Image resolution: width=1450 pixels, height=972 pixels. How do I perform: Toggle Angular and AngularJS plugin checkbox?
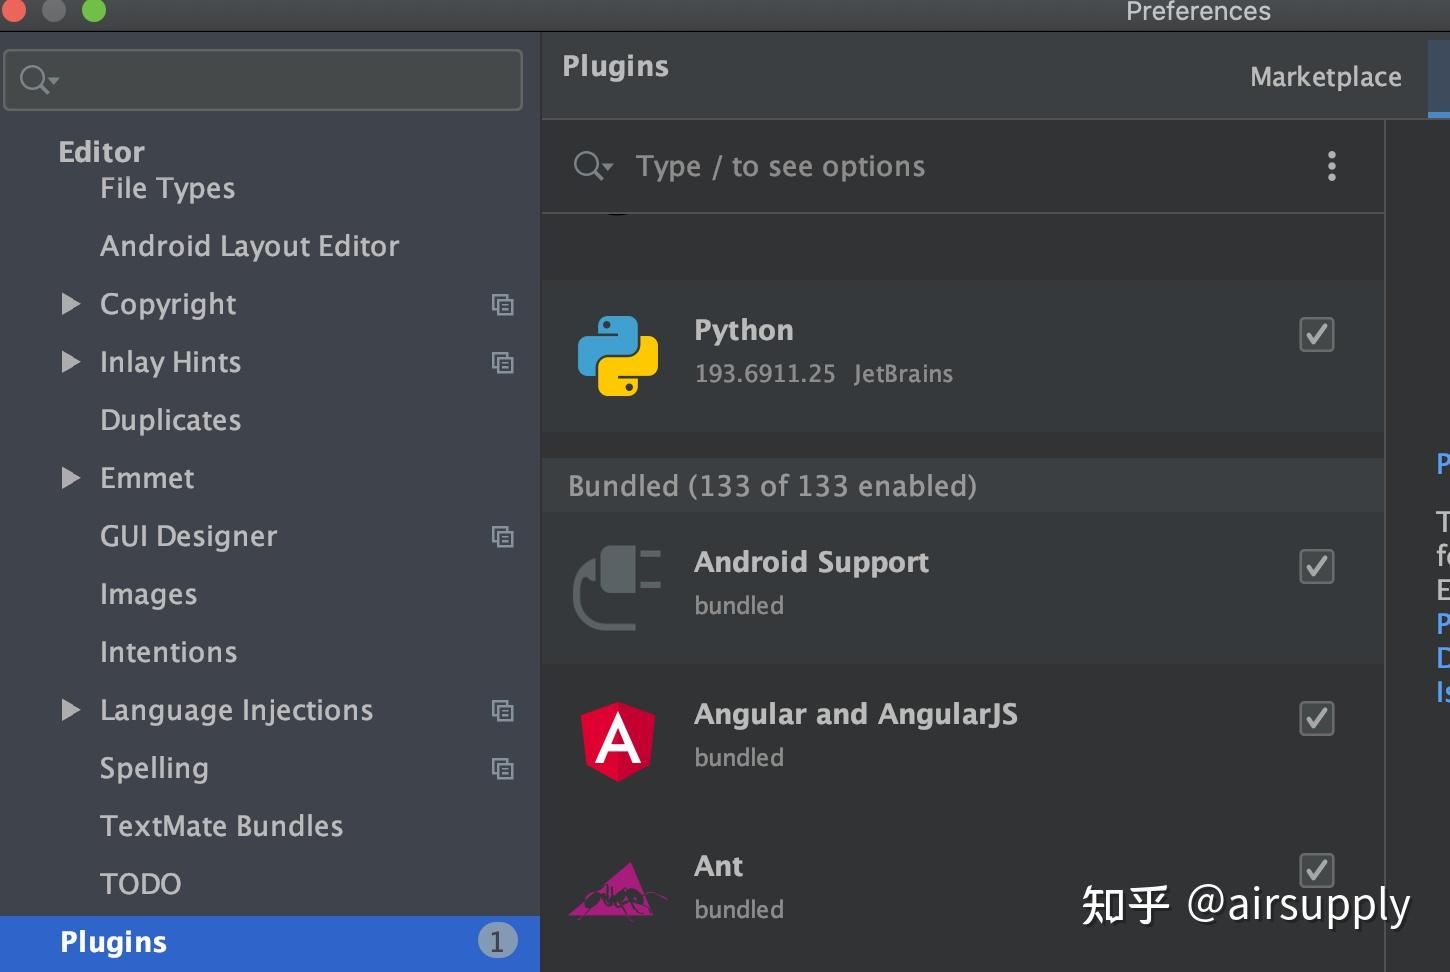[1316, 718]
